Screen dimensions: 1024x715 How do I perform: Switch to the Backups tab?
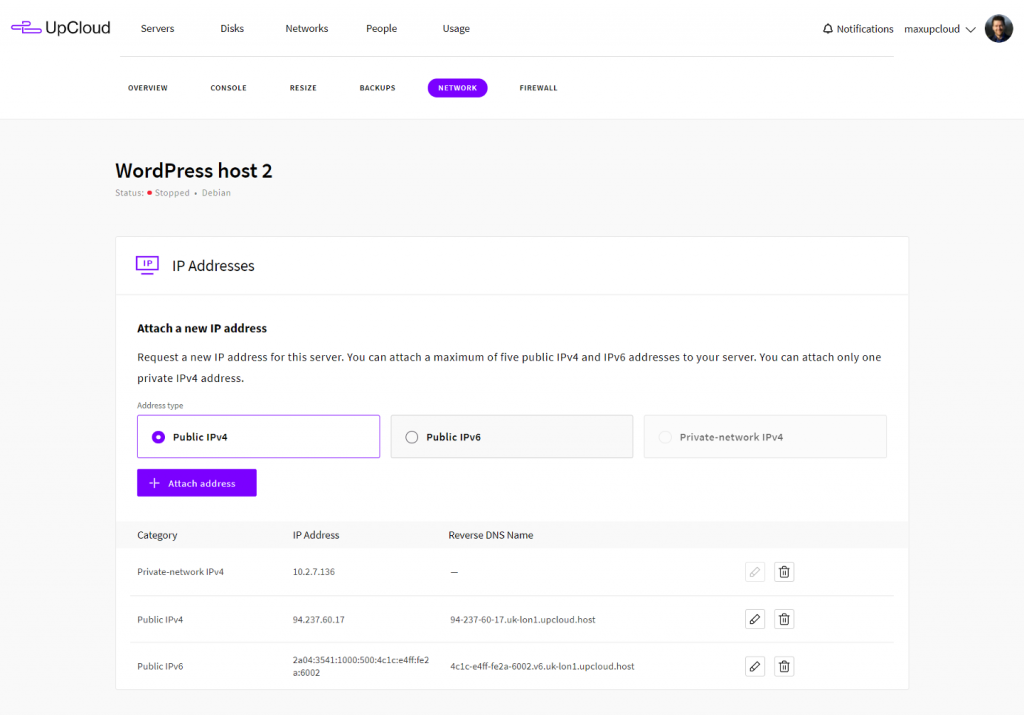377,88
